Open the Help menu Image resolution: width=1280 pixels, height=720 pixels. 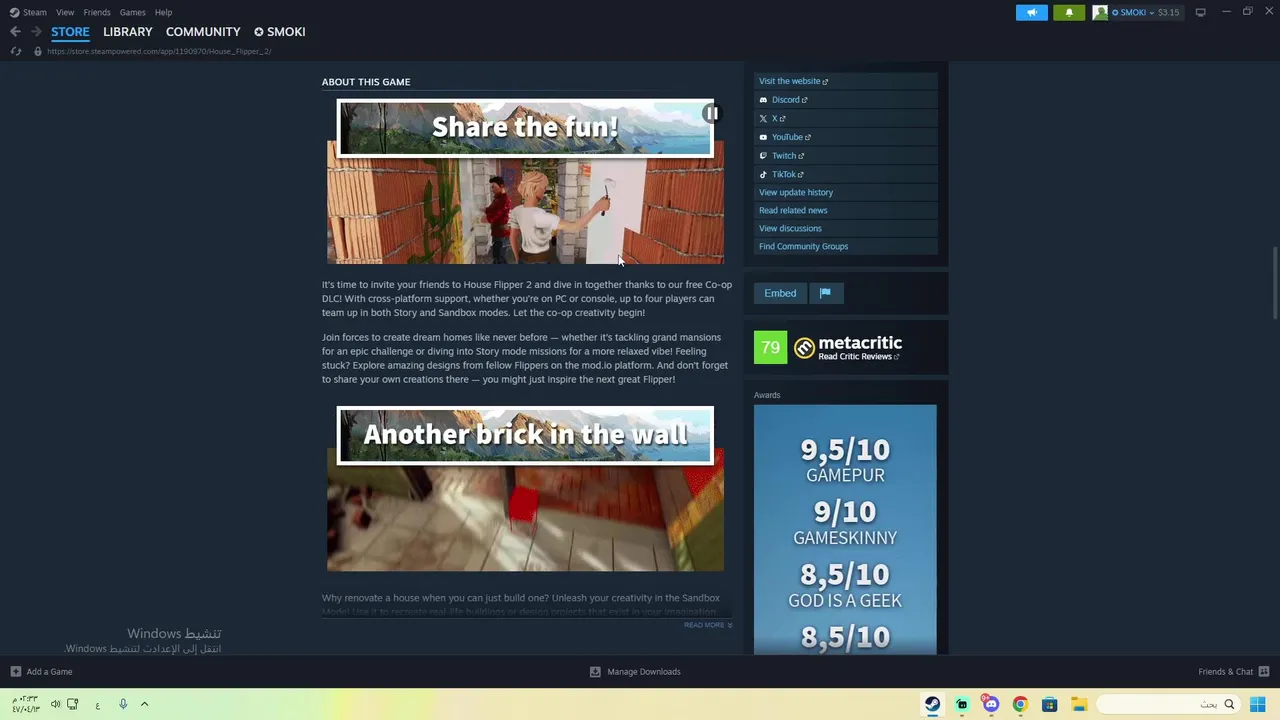(163, 12)
